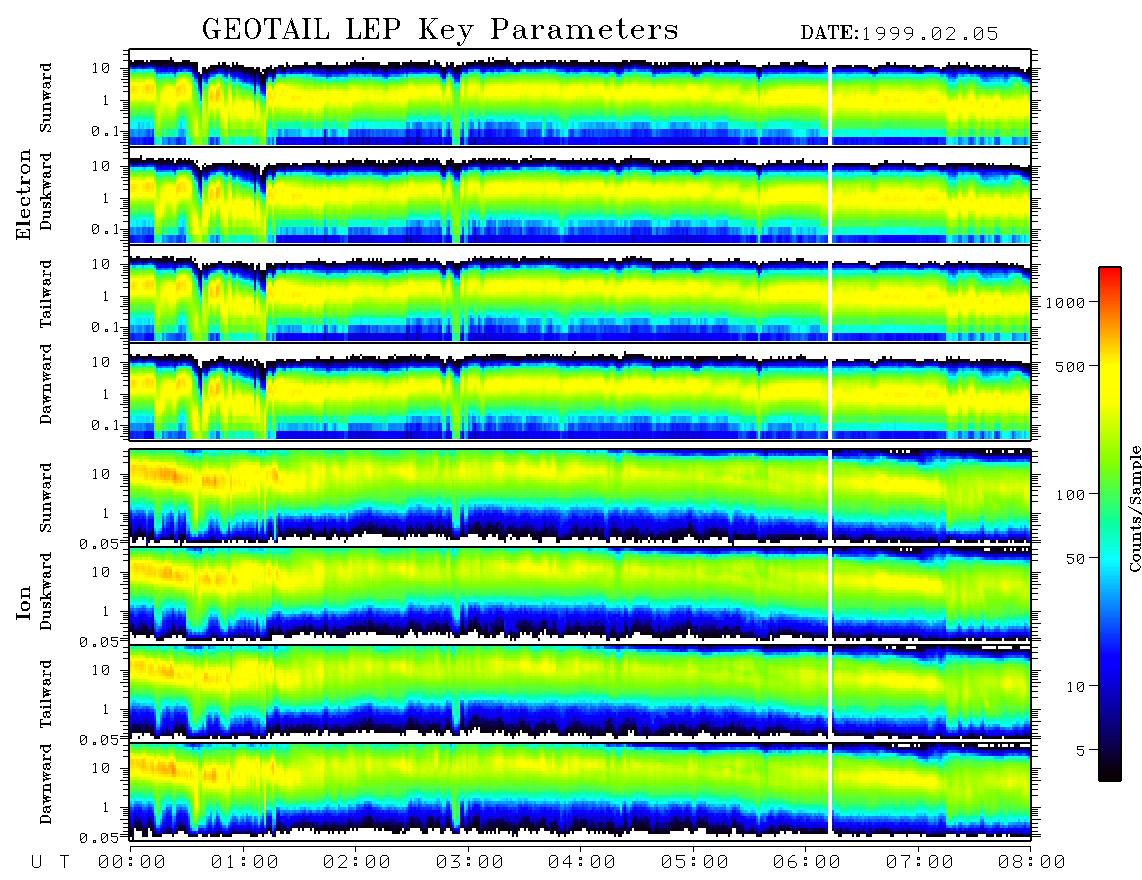This screenshot has height=880, width=1142.
Task: Select the Ion Sunward panel label
Action: click(46, 497)
